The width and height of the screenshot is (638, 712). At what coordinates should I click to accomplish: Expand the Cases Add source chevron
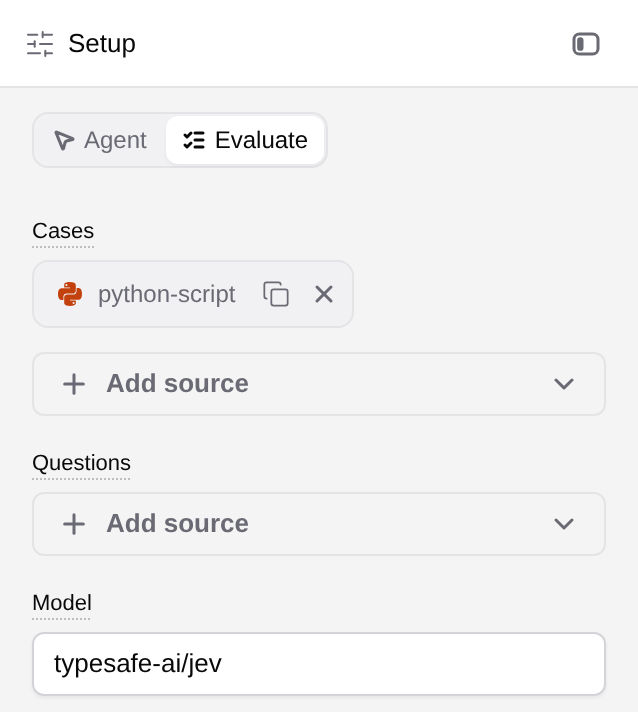click(x=564, y=384)
